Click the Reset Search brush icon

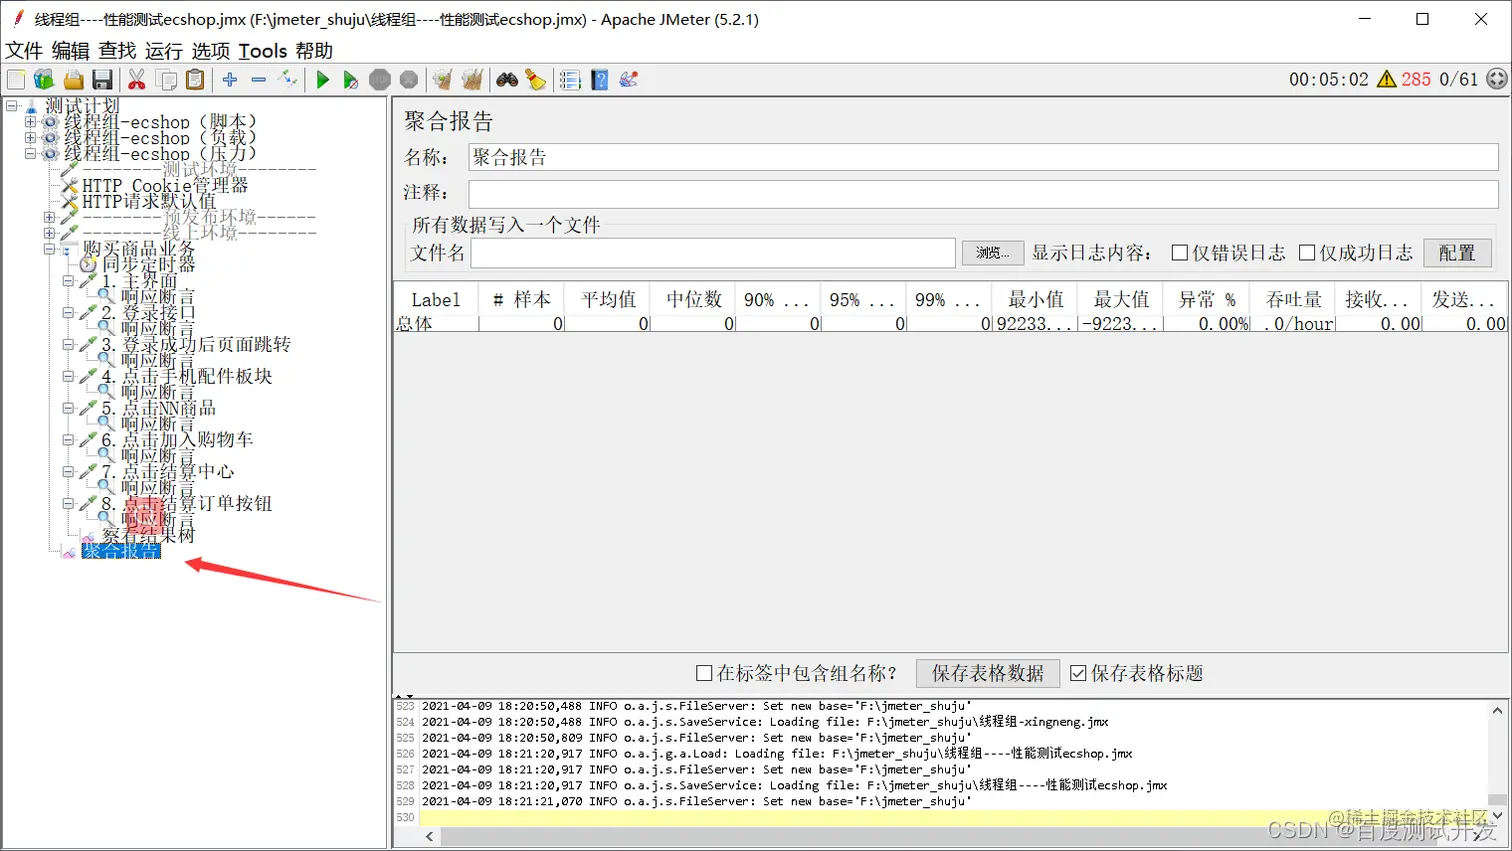(536, 80)
